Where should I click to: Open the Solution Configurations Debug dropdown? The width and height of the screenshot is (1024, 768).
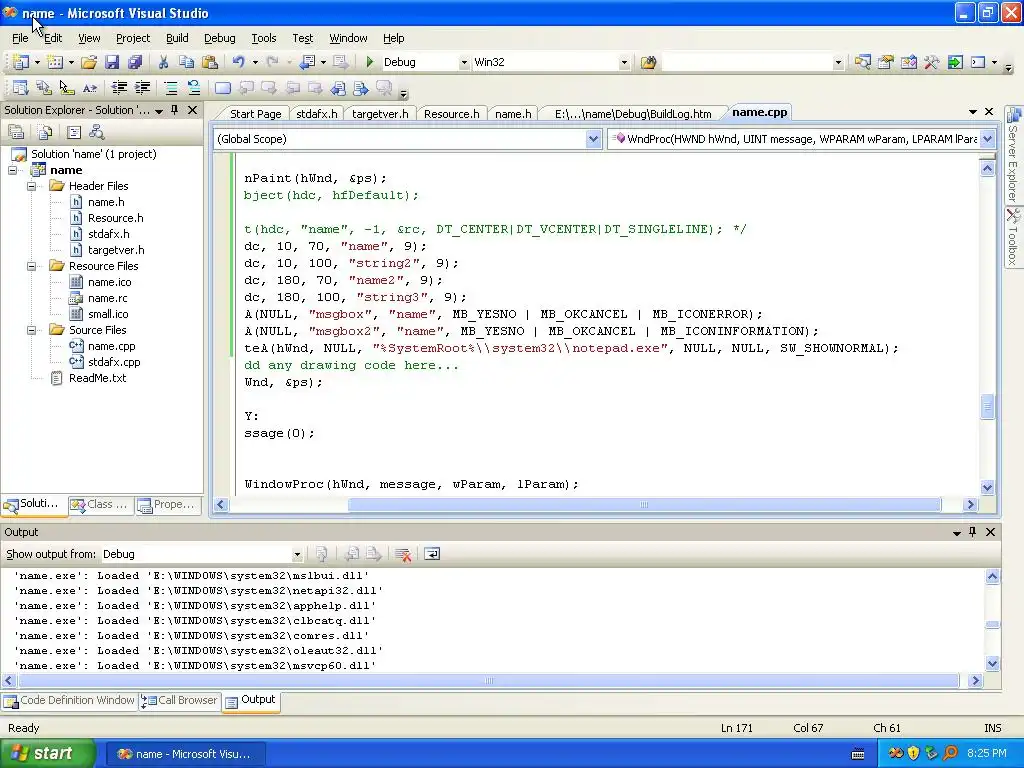point(464,63)
